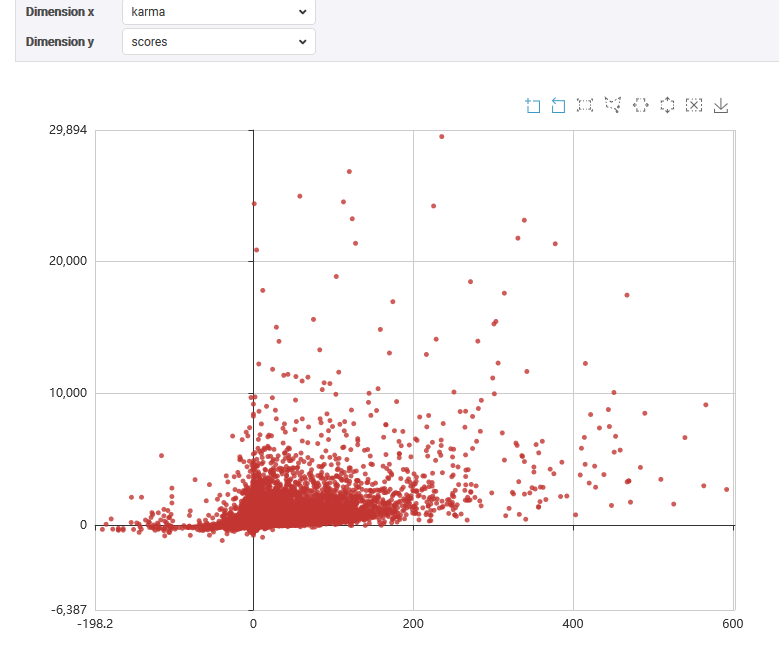
Task: Open the Dimension x dropdown showing karma
Action: click(219, 12)
